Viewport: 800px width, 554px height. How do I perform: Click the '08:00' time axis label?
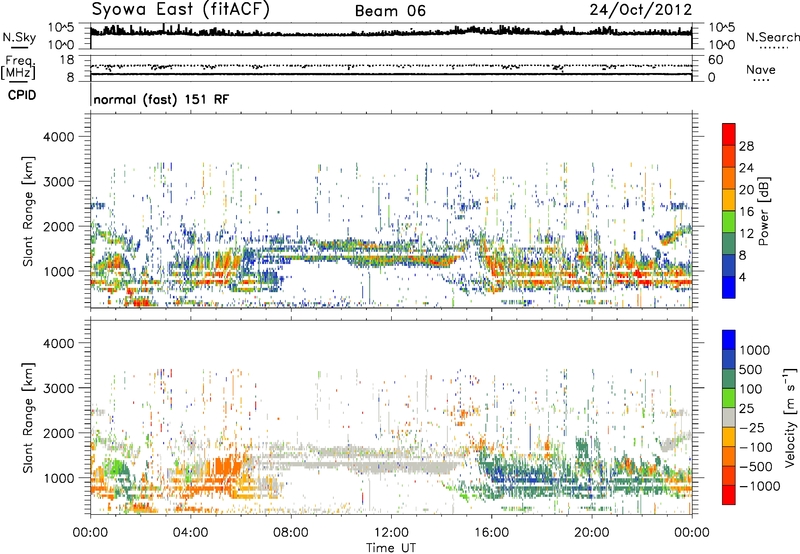291,533
